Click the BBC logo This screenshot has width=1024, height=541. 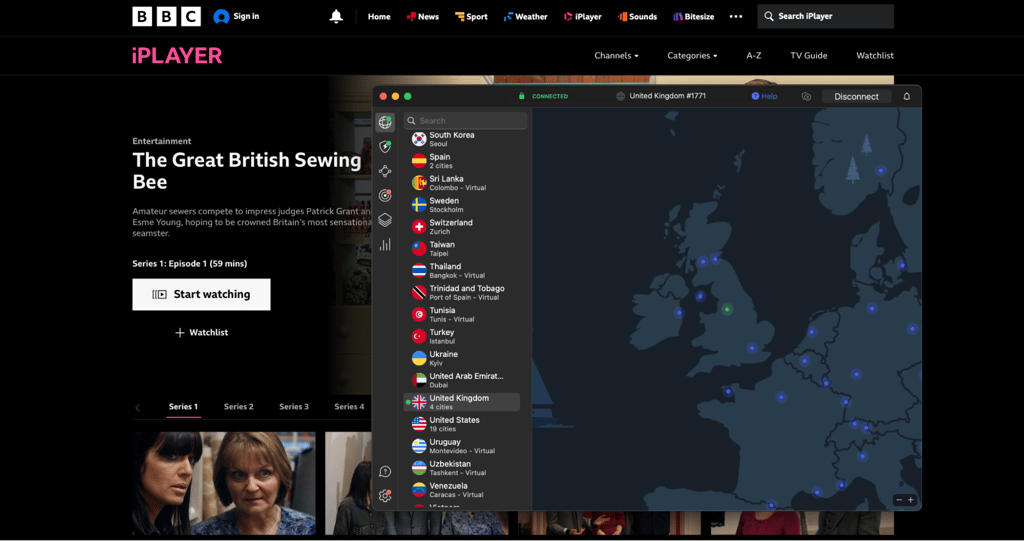167,16
